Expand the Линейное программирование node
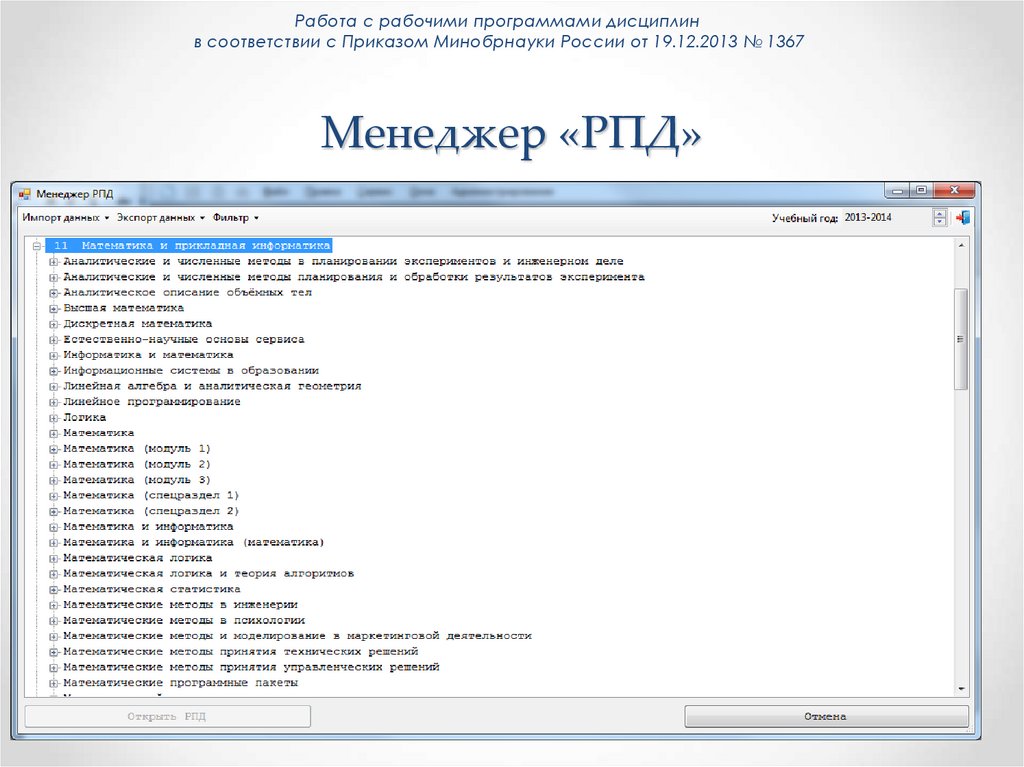The width and height of the screenshot is (1024, 767). tap(53, 401)
